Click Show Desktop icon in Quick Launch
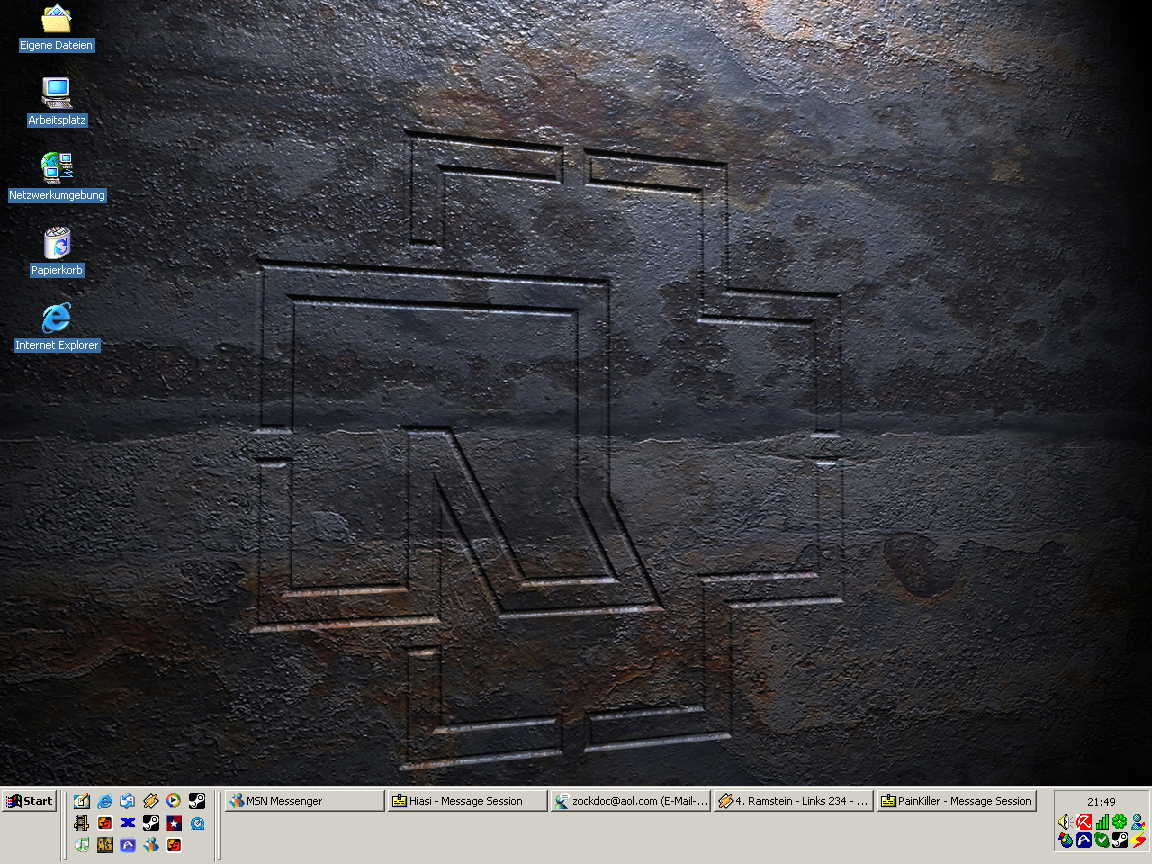The image size is (1152, 864). tap(82, 801)
